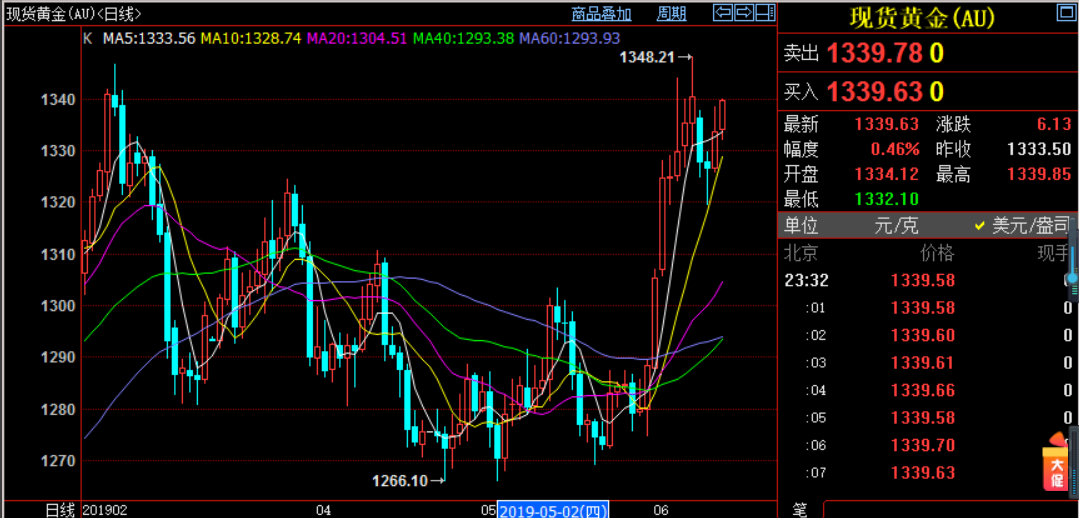Click the 涨跌 value 6.13
Screen dimensions: 1079x518
click(1054, 125)
